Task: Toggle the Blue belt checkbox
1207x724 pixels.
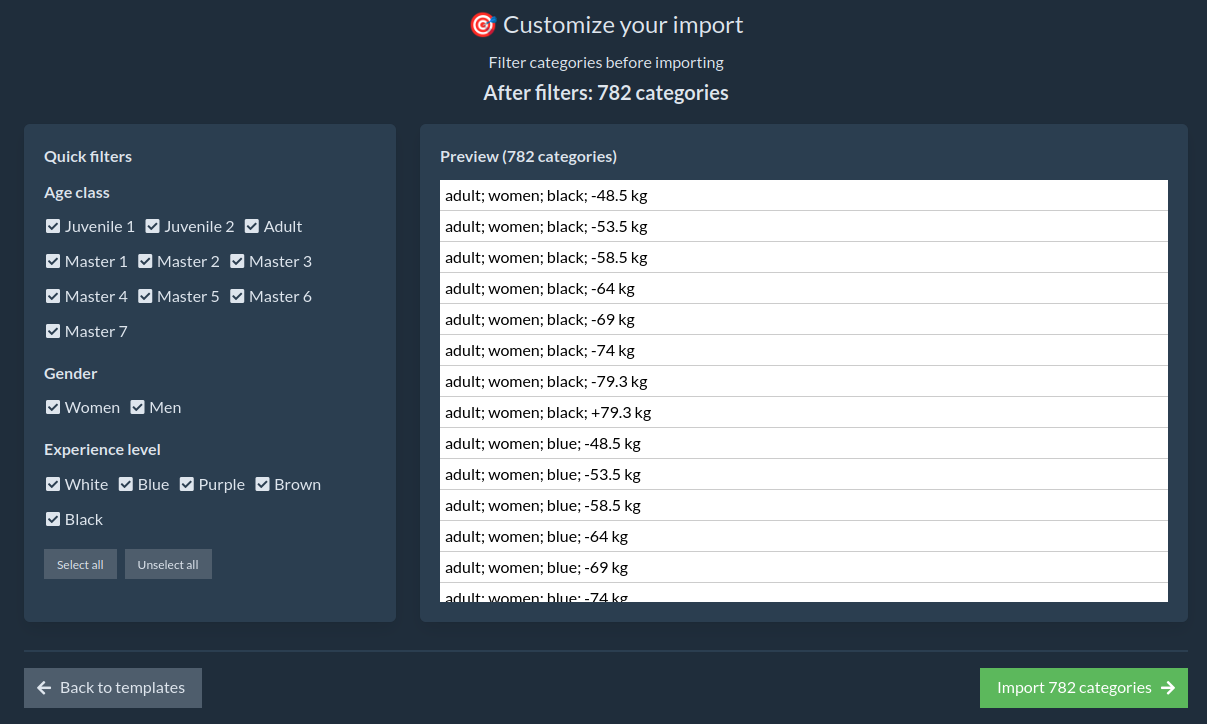Action: tap(126, 485)
